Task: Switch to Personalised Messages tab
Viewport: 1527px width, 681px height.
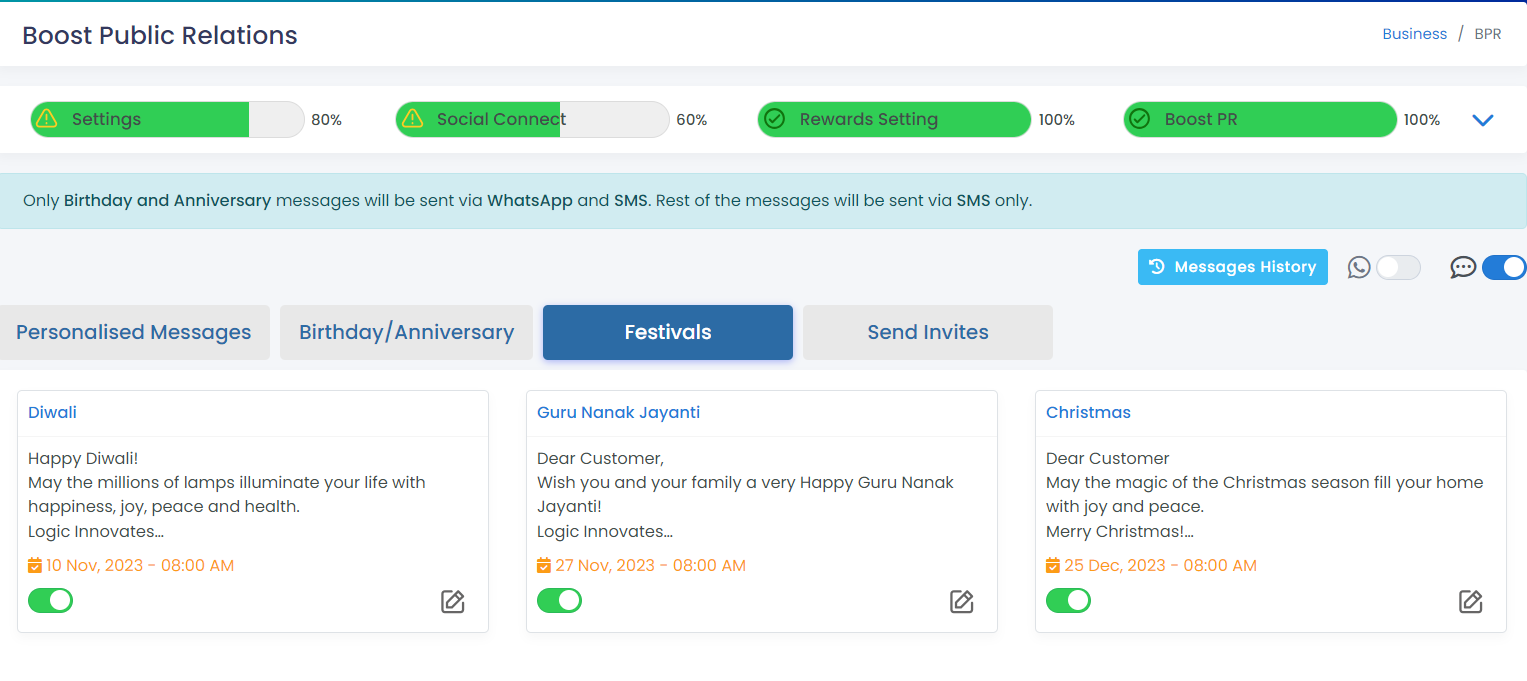Action: pos(134,332)
